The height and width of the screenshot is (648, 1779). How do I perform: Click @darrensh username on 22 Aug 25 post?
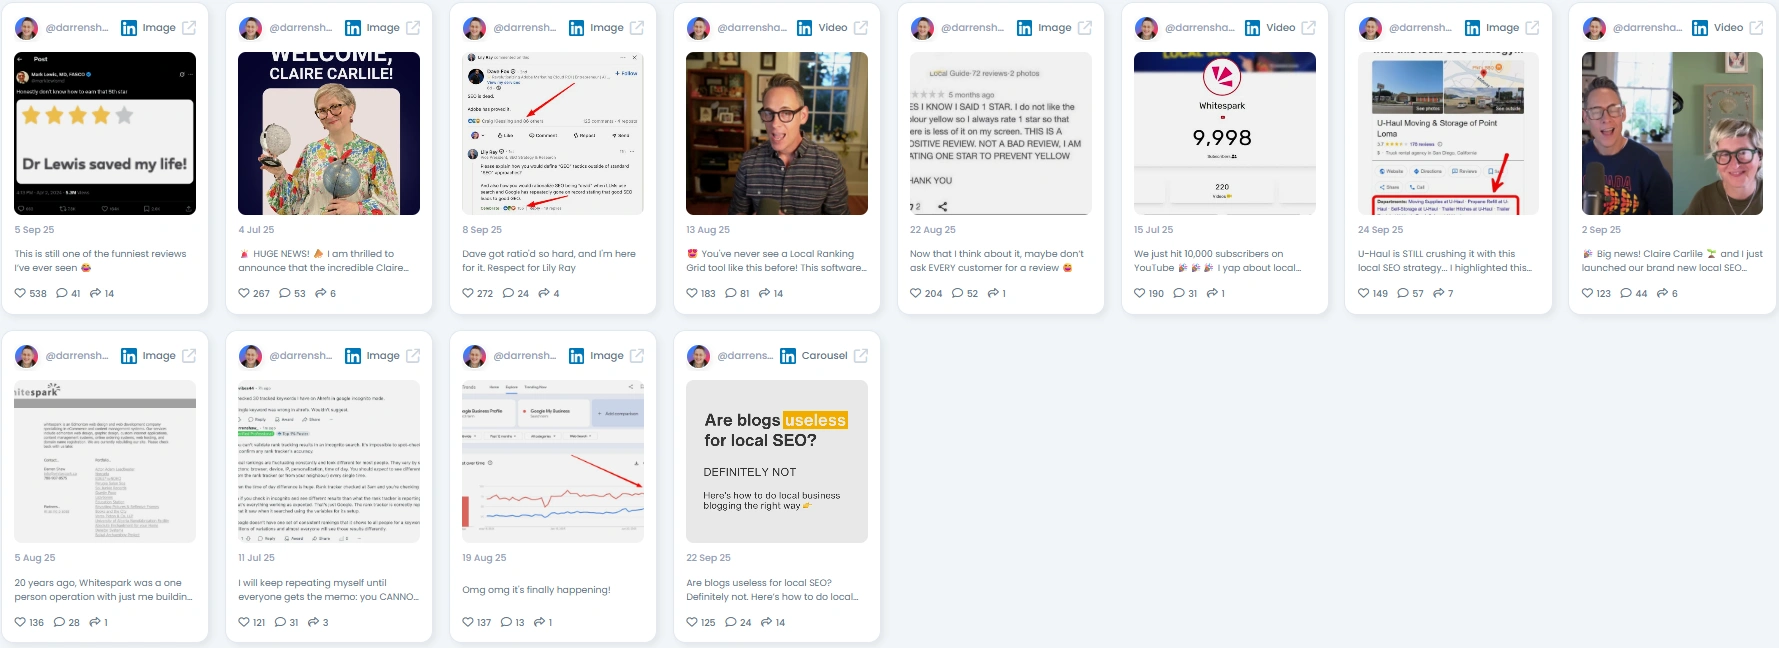[972, 28]
